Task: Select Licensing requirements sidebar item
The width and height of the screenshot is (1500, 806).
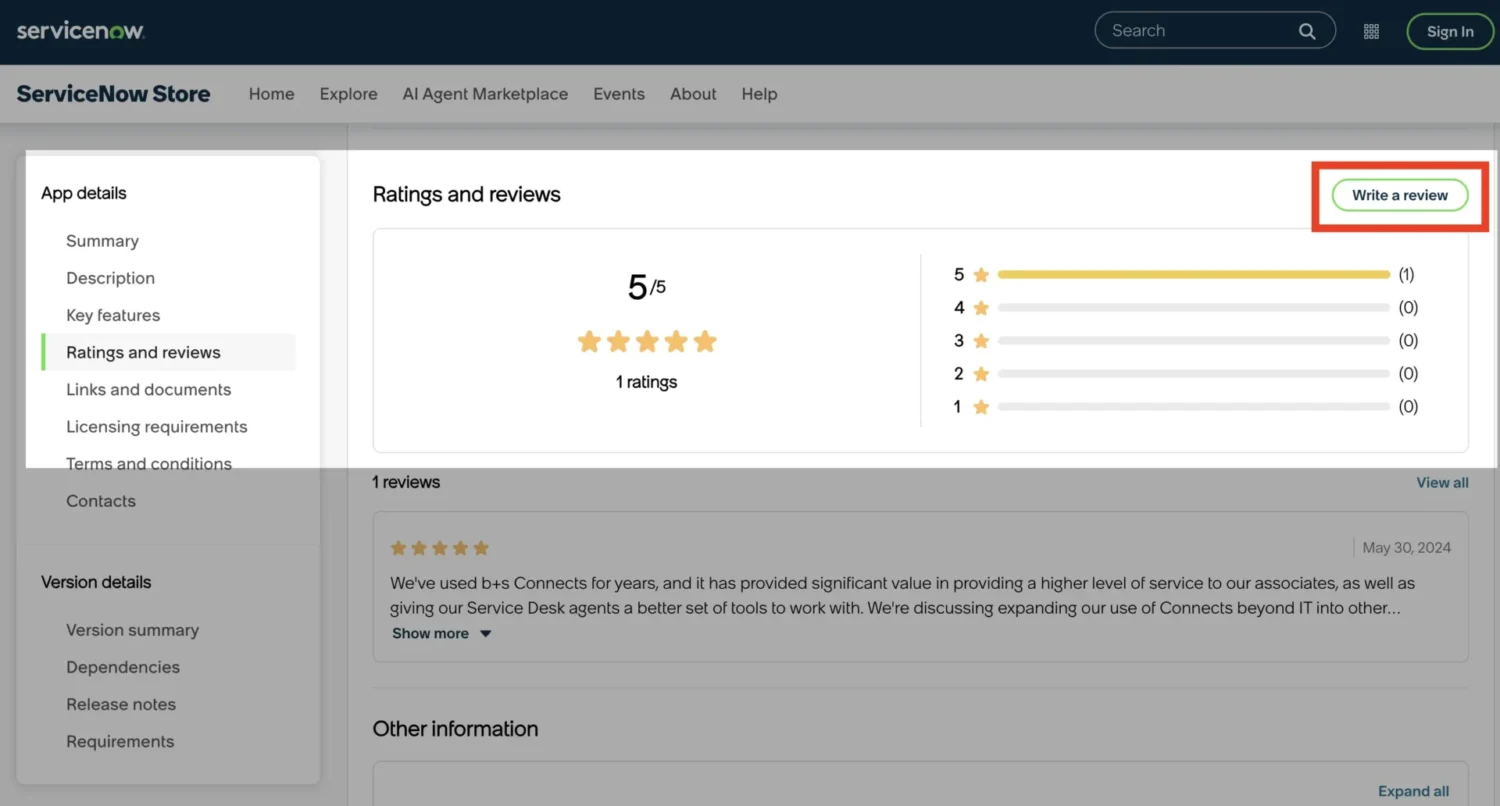Action: [x=156, y=426]
